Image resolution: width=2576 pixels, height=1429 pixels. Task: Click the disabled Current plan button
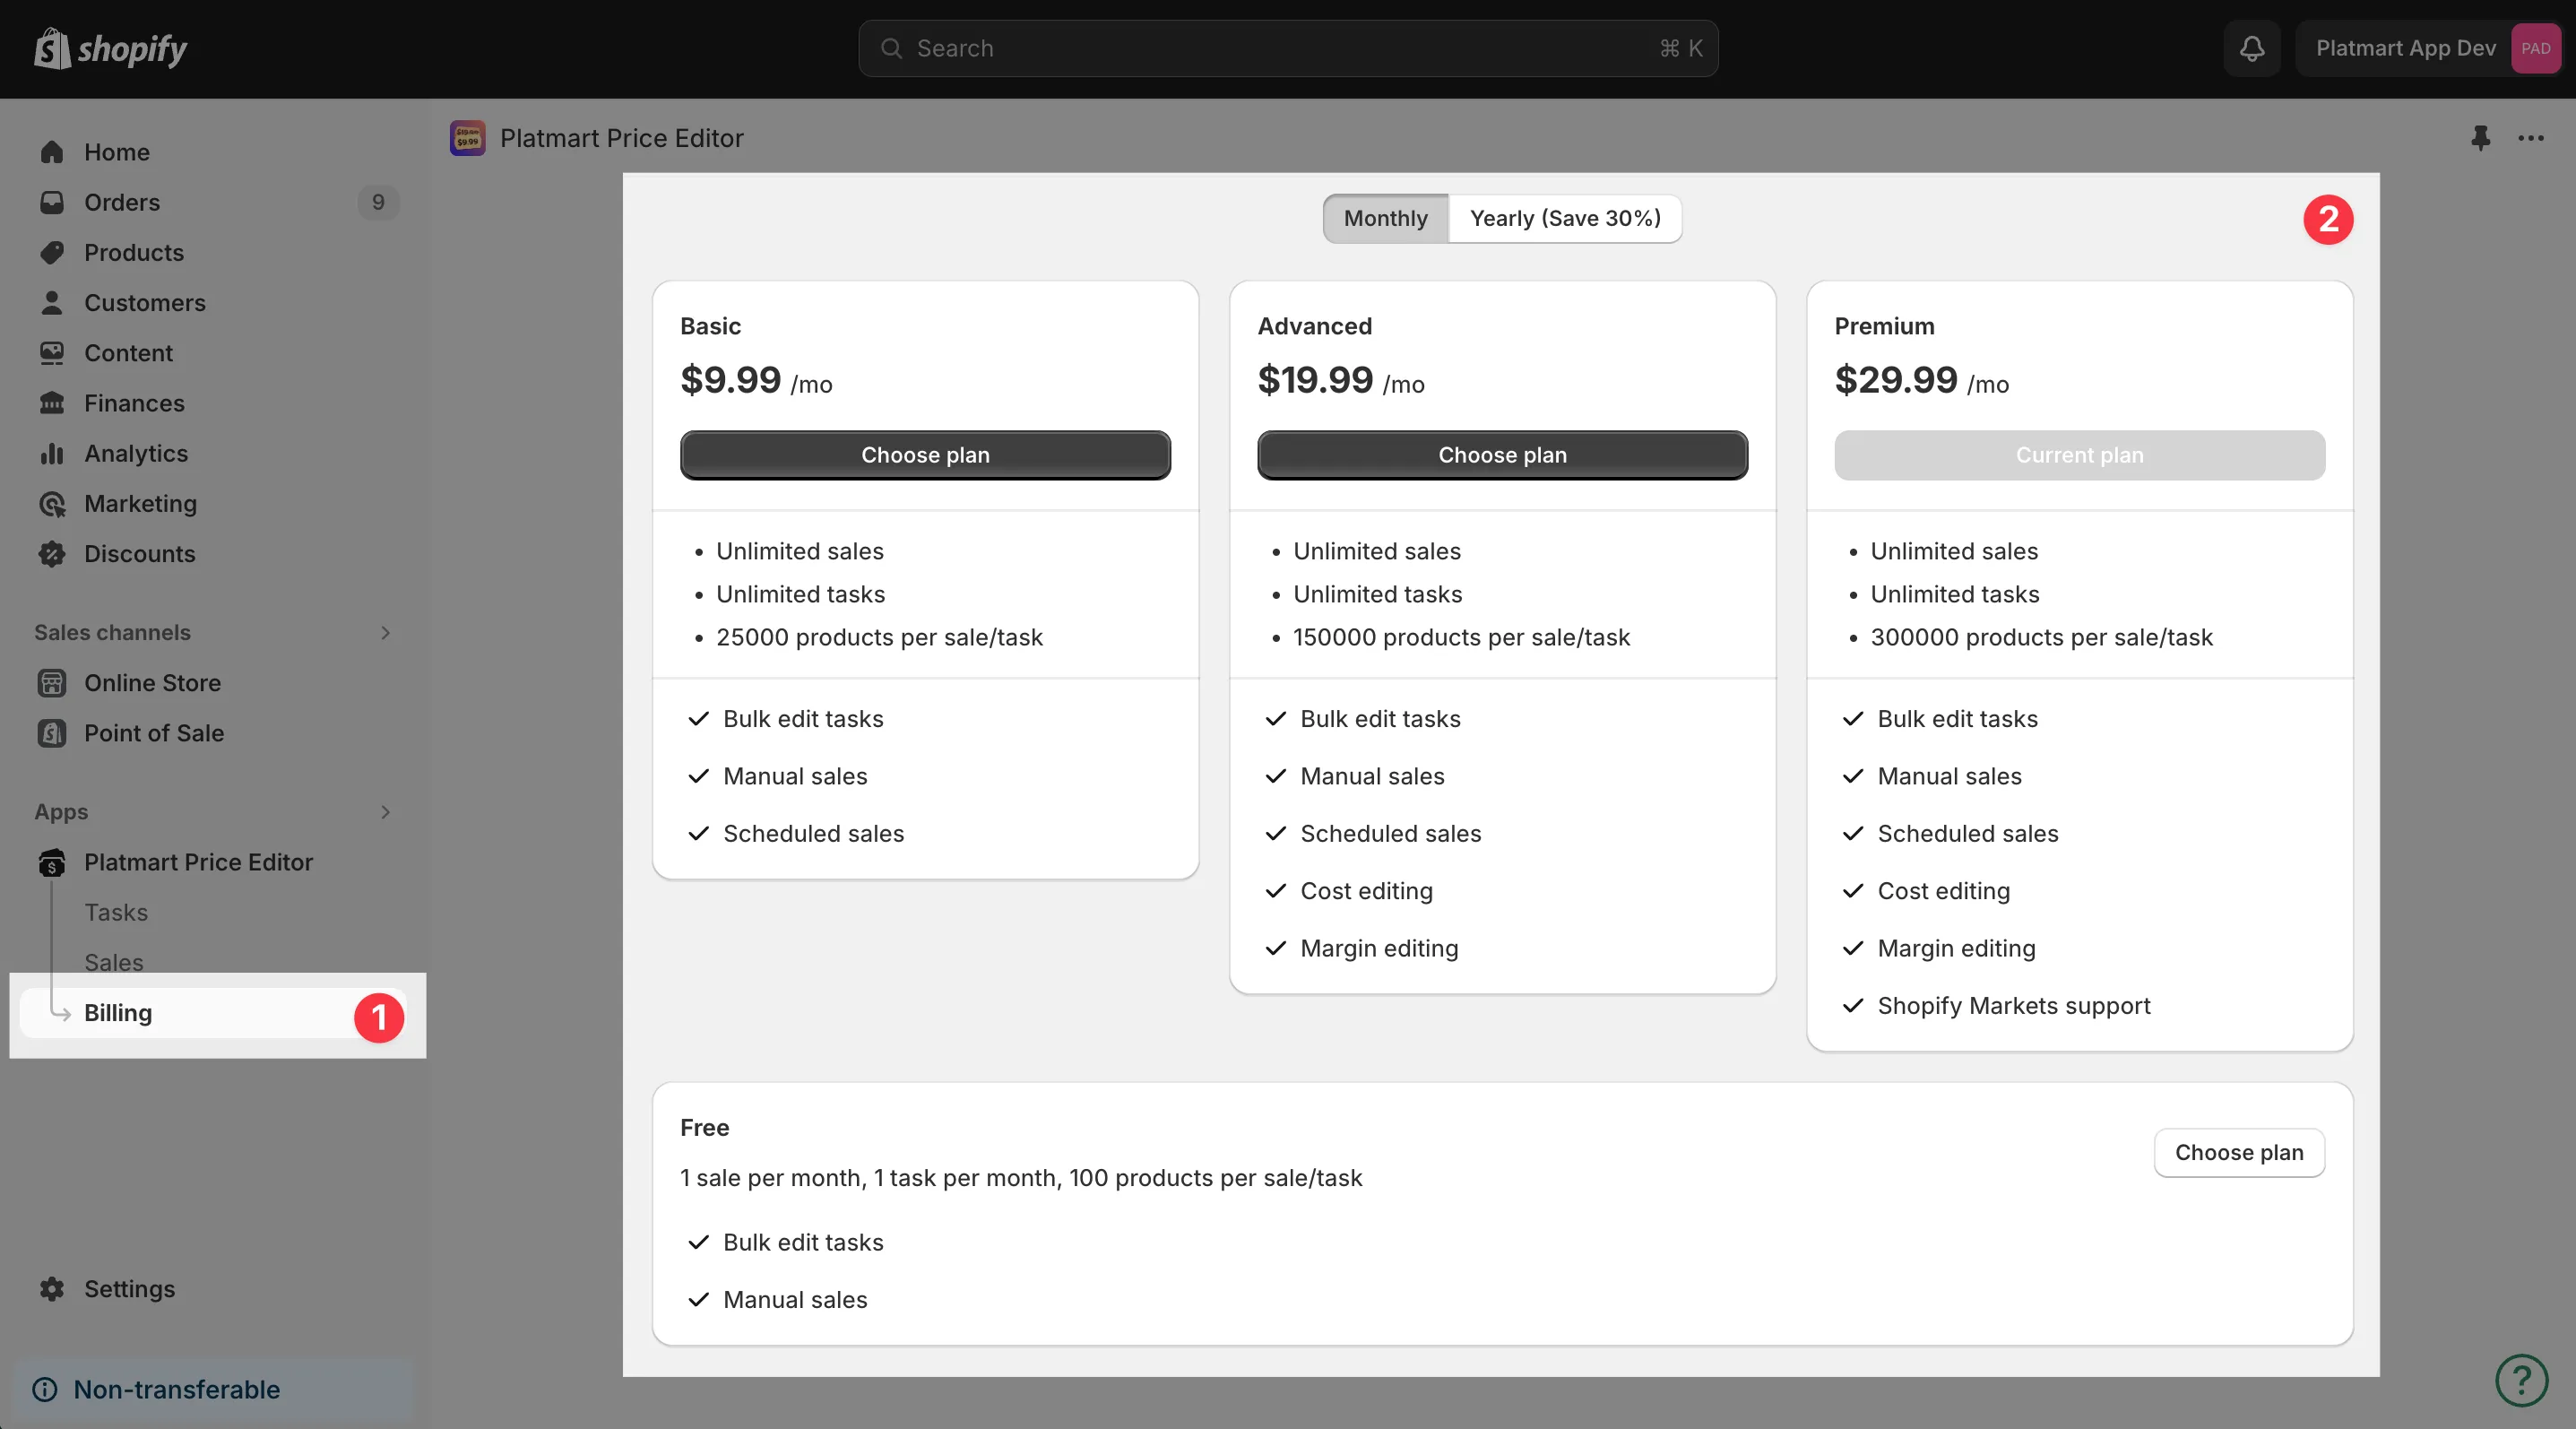coord(2079,455)
